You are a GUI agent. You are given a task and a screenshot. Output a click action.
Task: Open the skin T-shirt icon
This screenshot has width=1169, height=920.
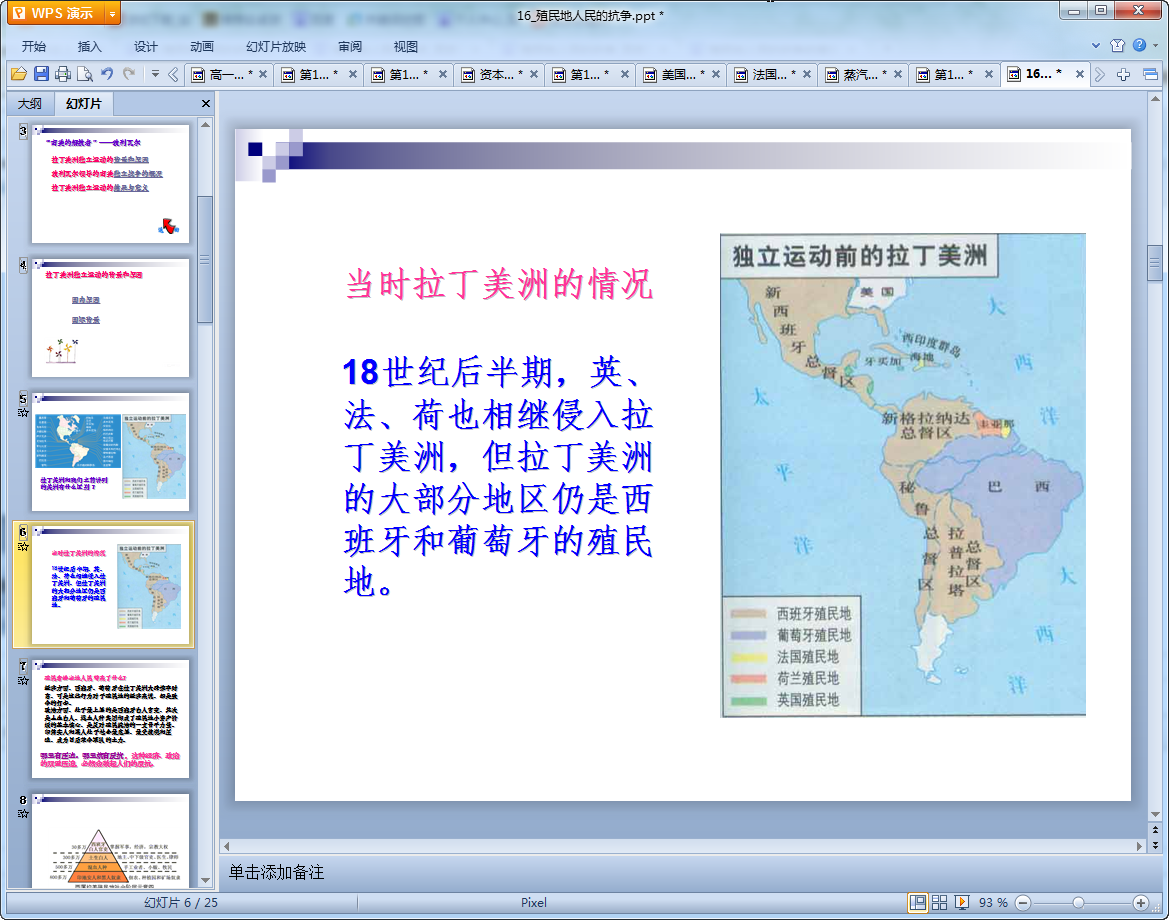1117,46
